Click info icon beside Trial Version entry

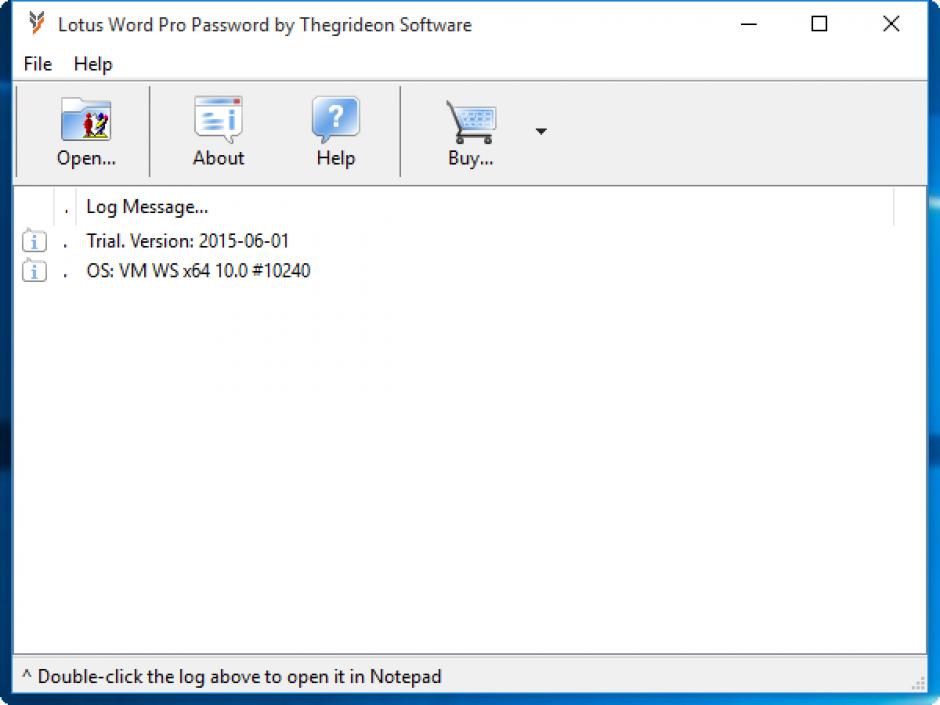point(34,240)
